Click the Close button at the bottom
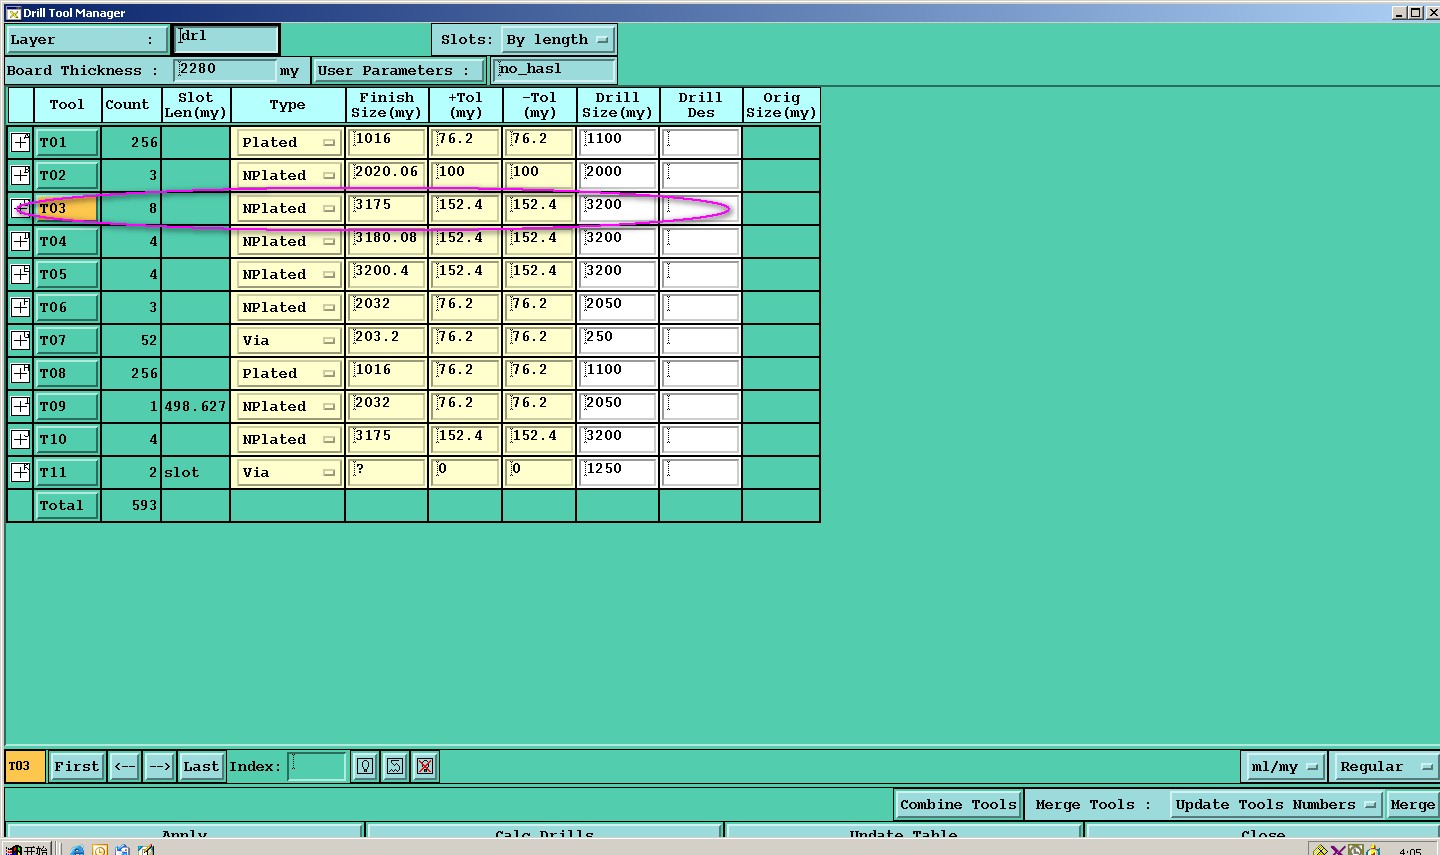1440x855 pixels. coord(1262,832)
